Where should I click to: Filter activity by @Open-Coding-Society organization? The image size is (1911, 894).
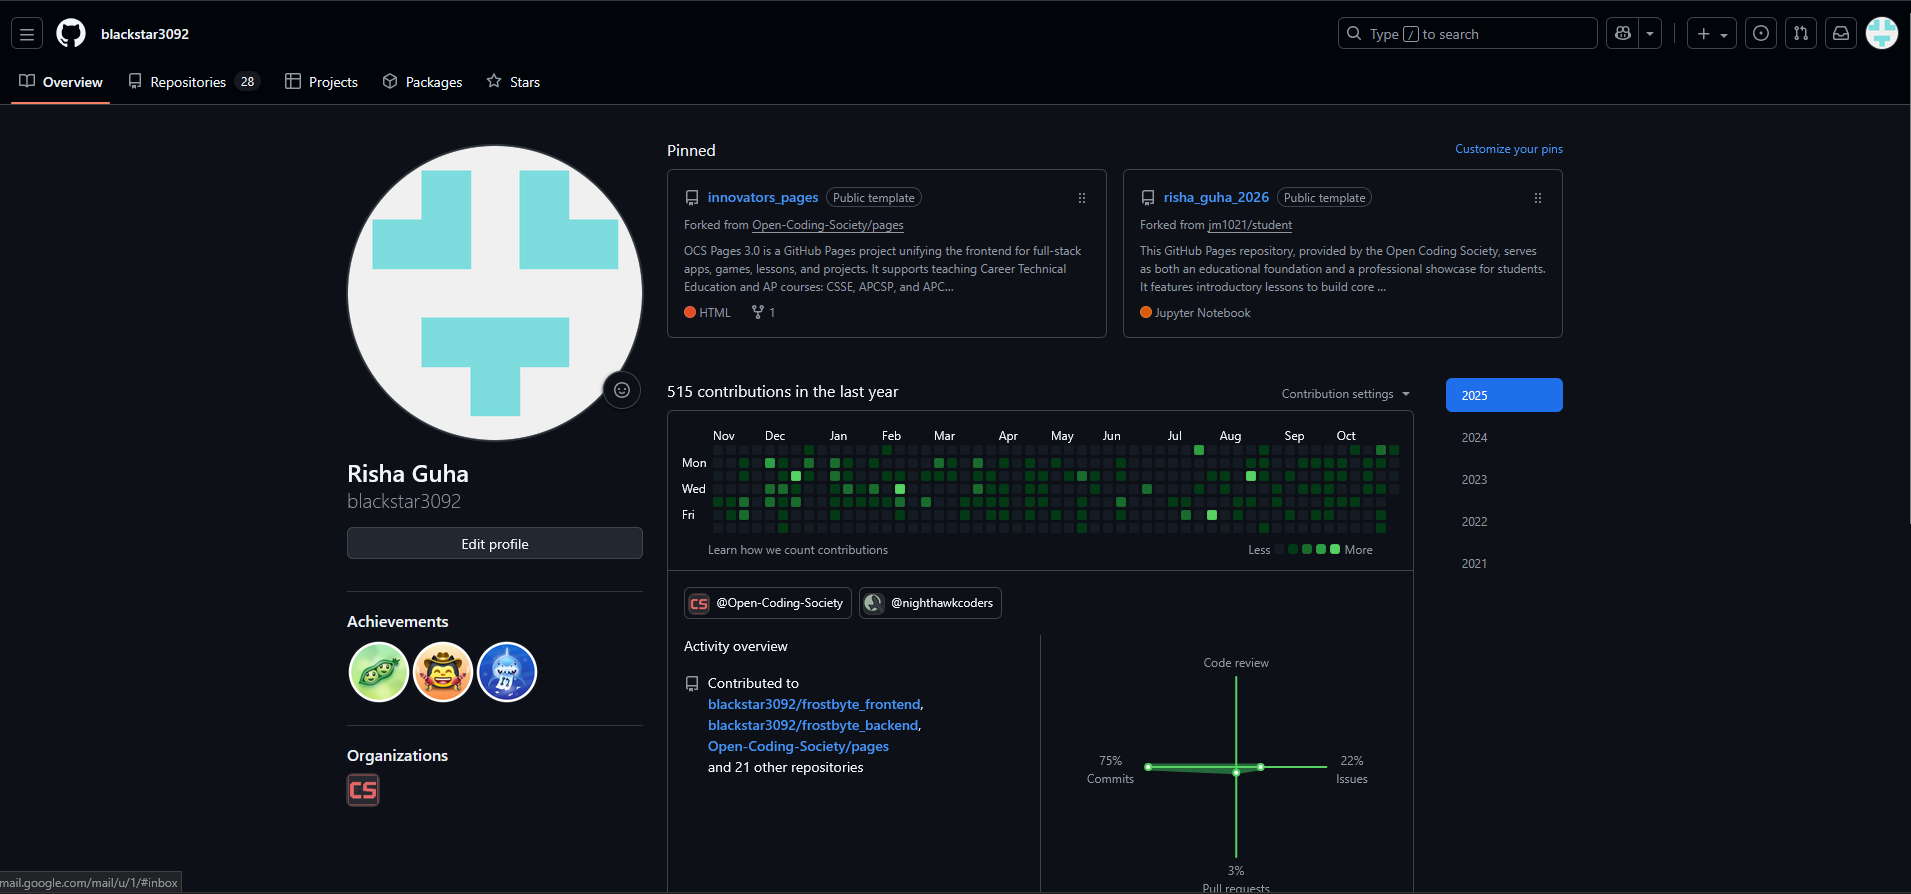coord(767,603)
